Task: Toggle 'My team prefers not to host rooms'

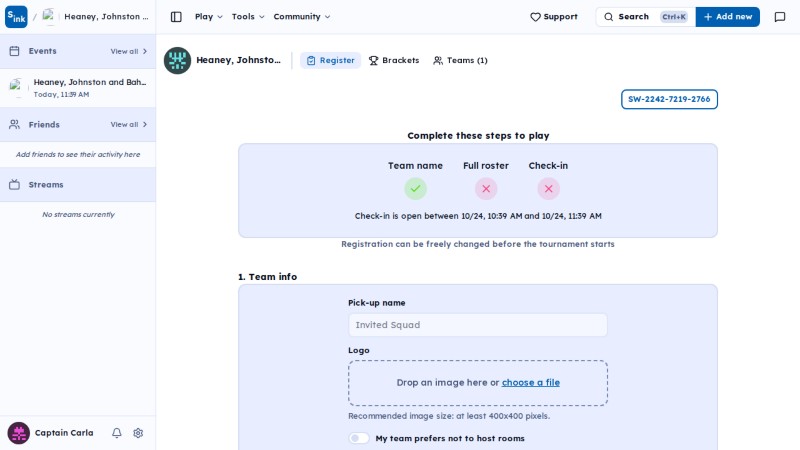Action: click(x=359, y=438)
